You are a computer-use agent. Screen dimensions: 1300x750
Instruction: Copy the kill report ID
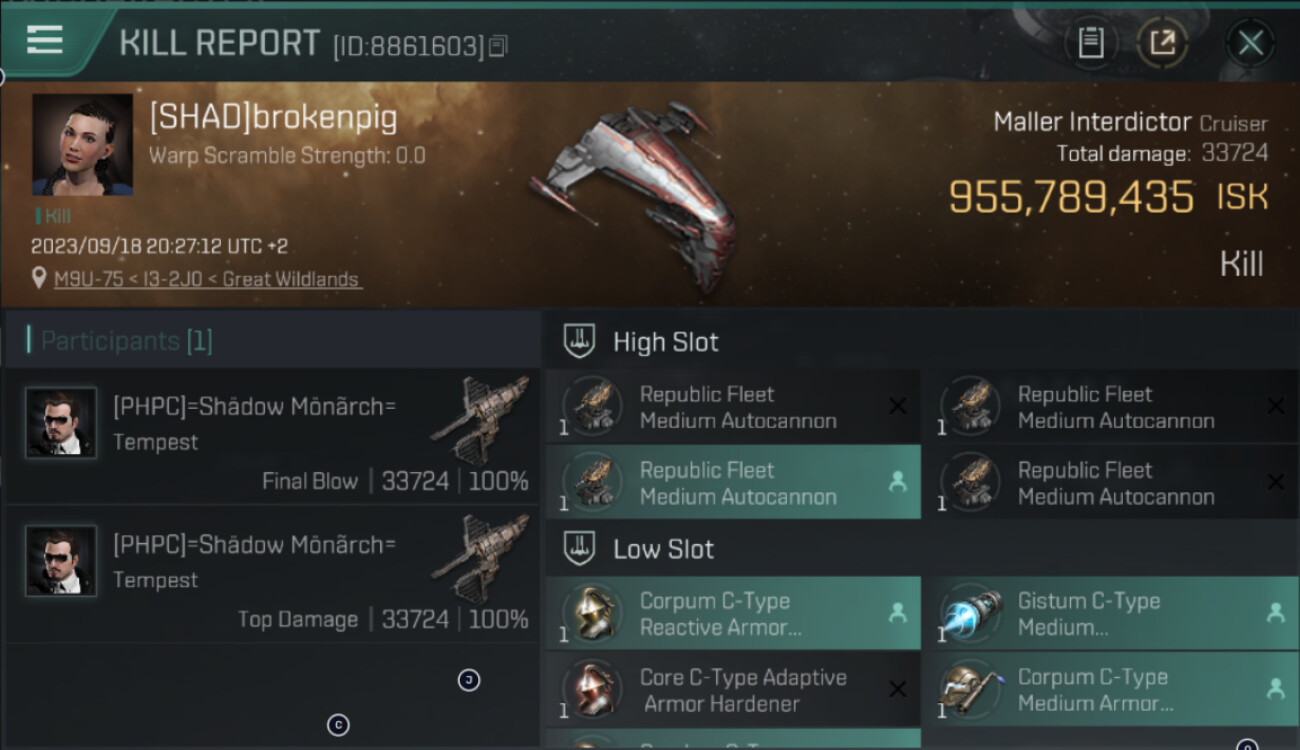tap(499, 45)
